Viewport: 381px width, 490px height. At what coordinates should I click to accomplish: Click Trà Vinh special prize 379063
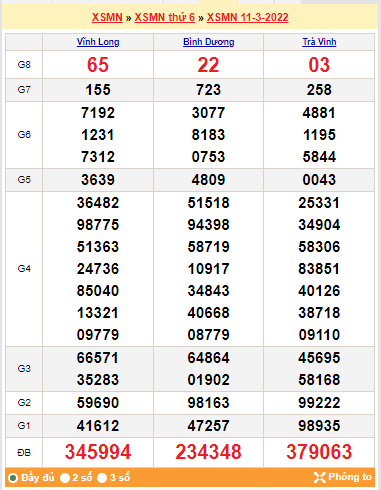click(319, 452)
